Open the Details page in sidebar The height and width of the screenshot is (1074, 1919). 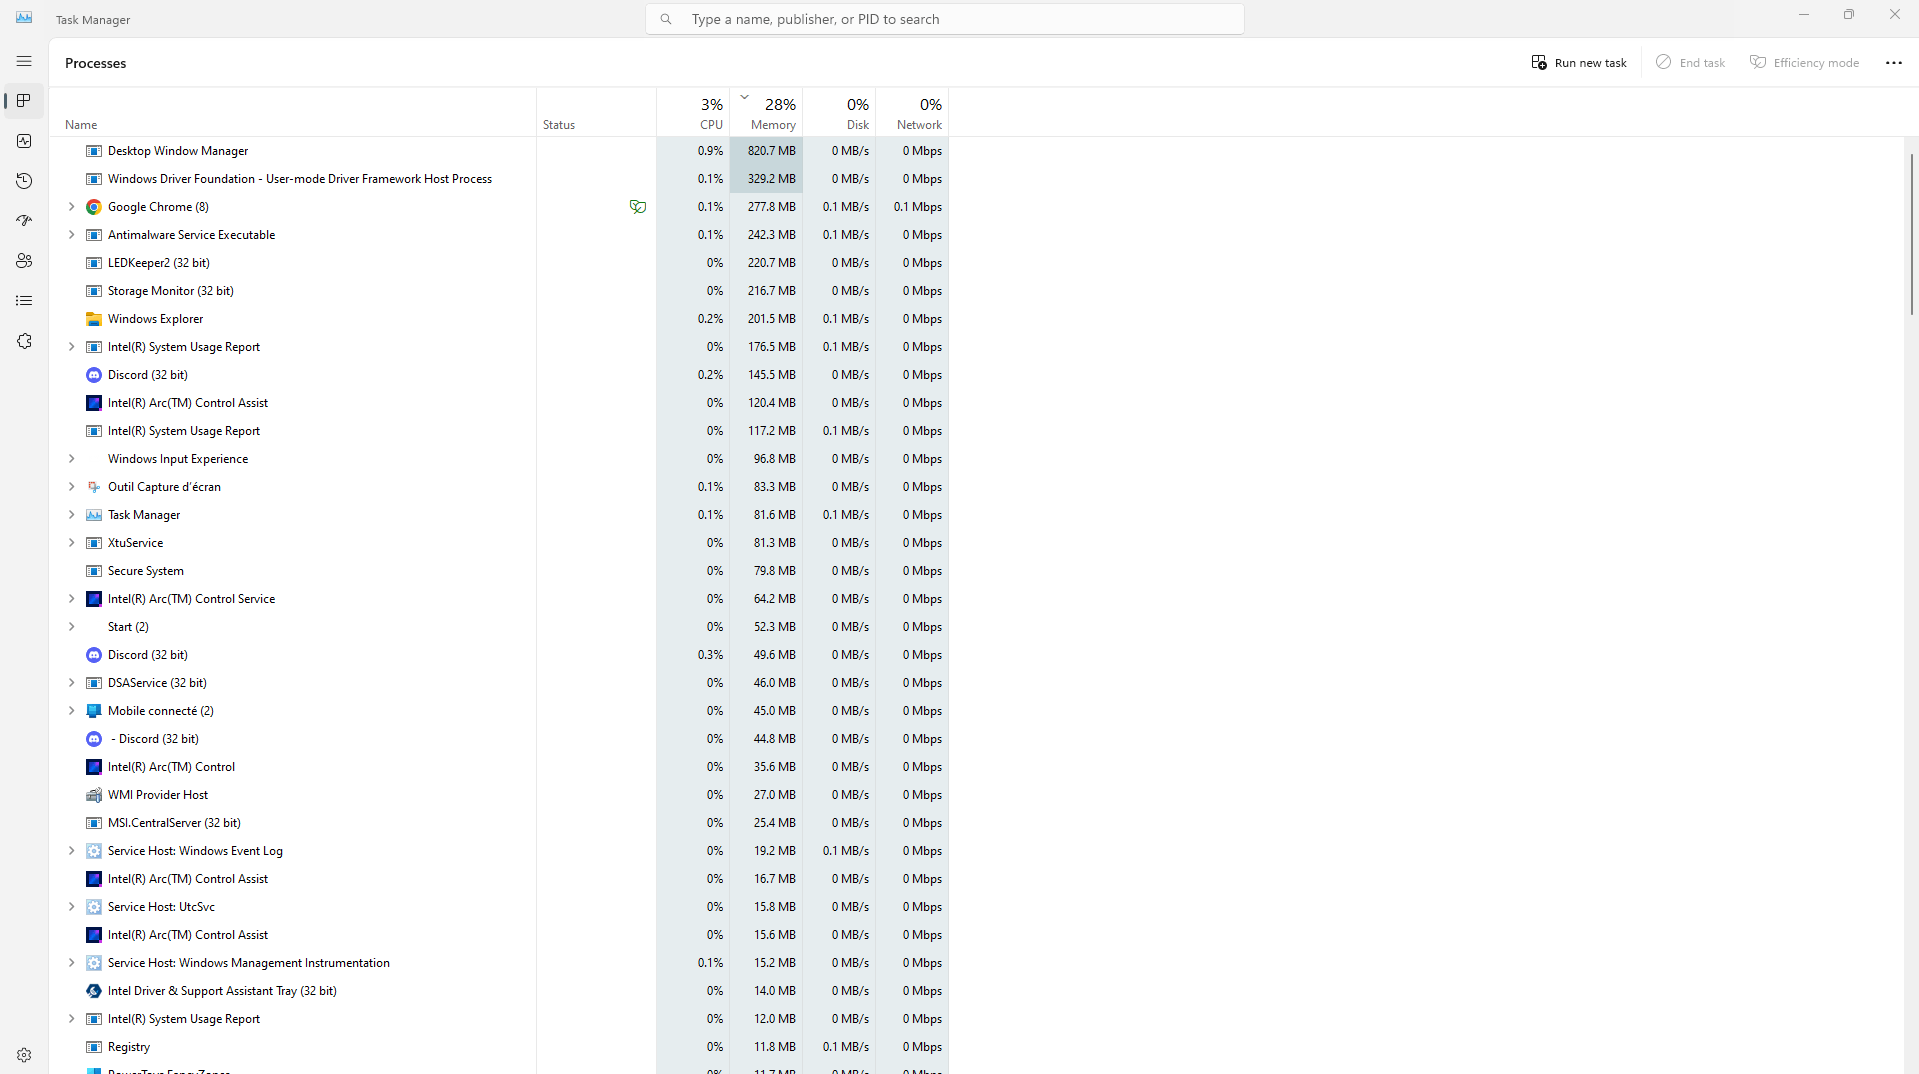click(x=24, y=301)
